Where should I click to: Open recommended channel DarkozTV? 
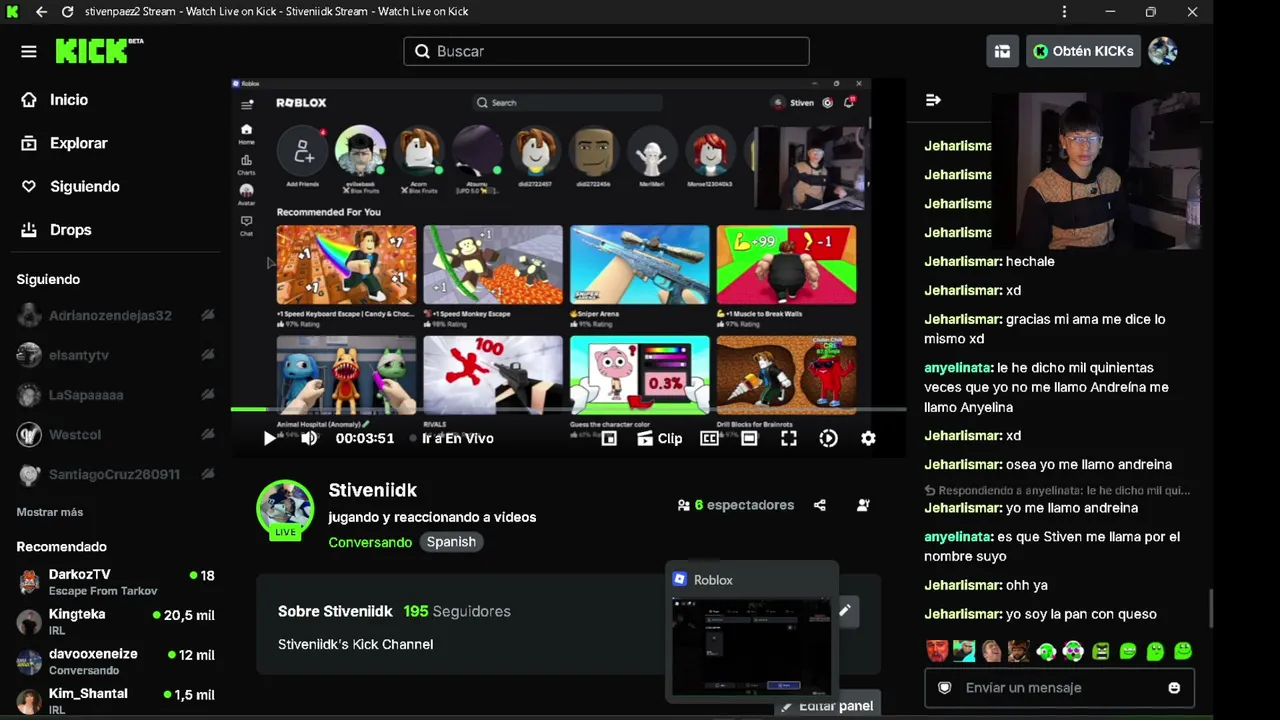116,581
